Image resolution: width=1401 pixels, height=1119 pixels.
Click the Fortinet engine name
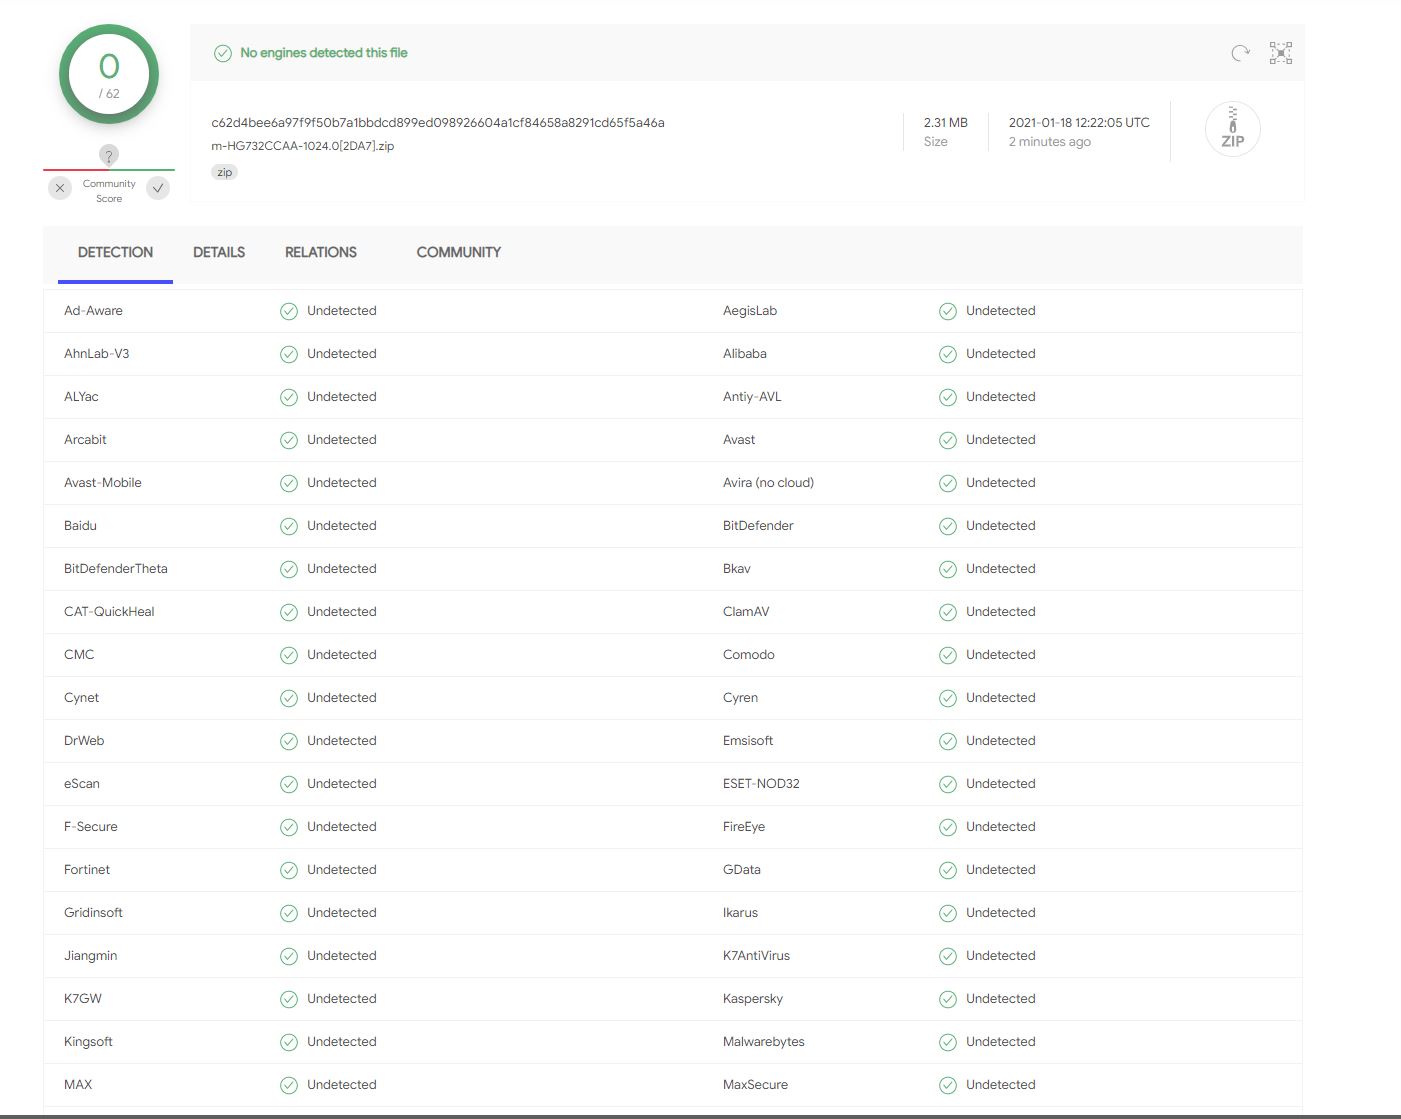87,870
